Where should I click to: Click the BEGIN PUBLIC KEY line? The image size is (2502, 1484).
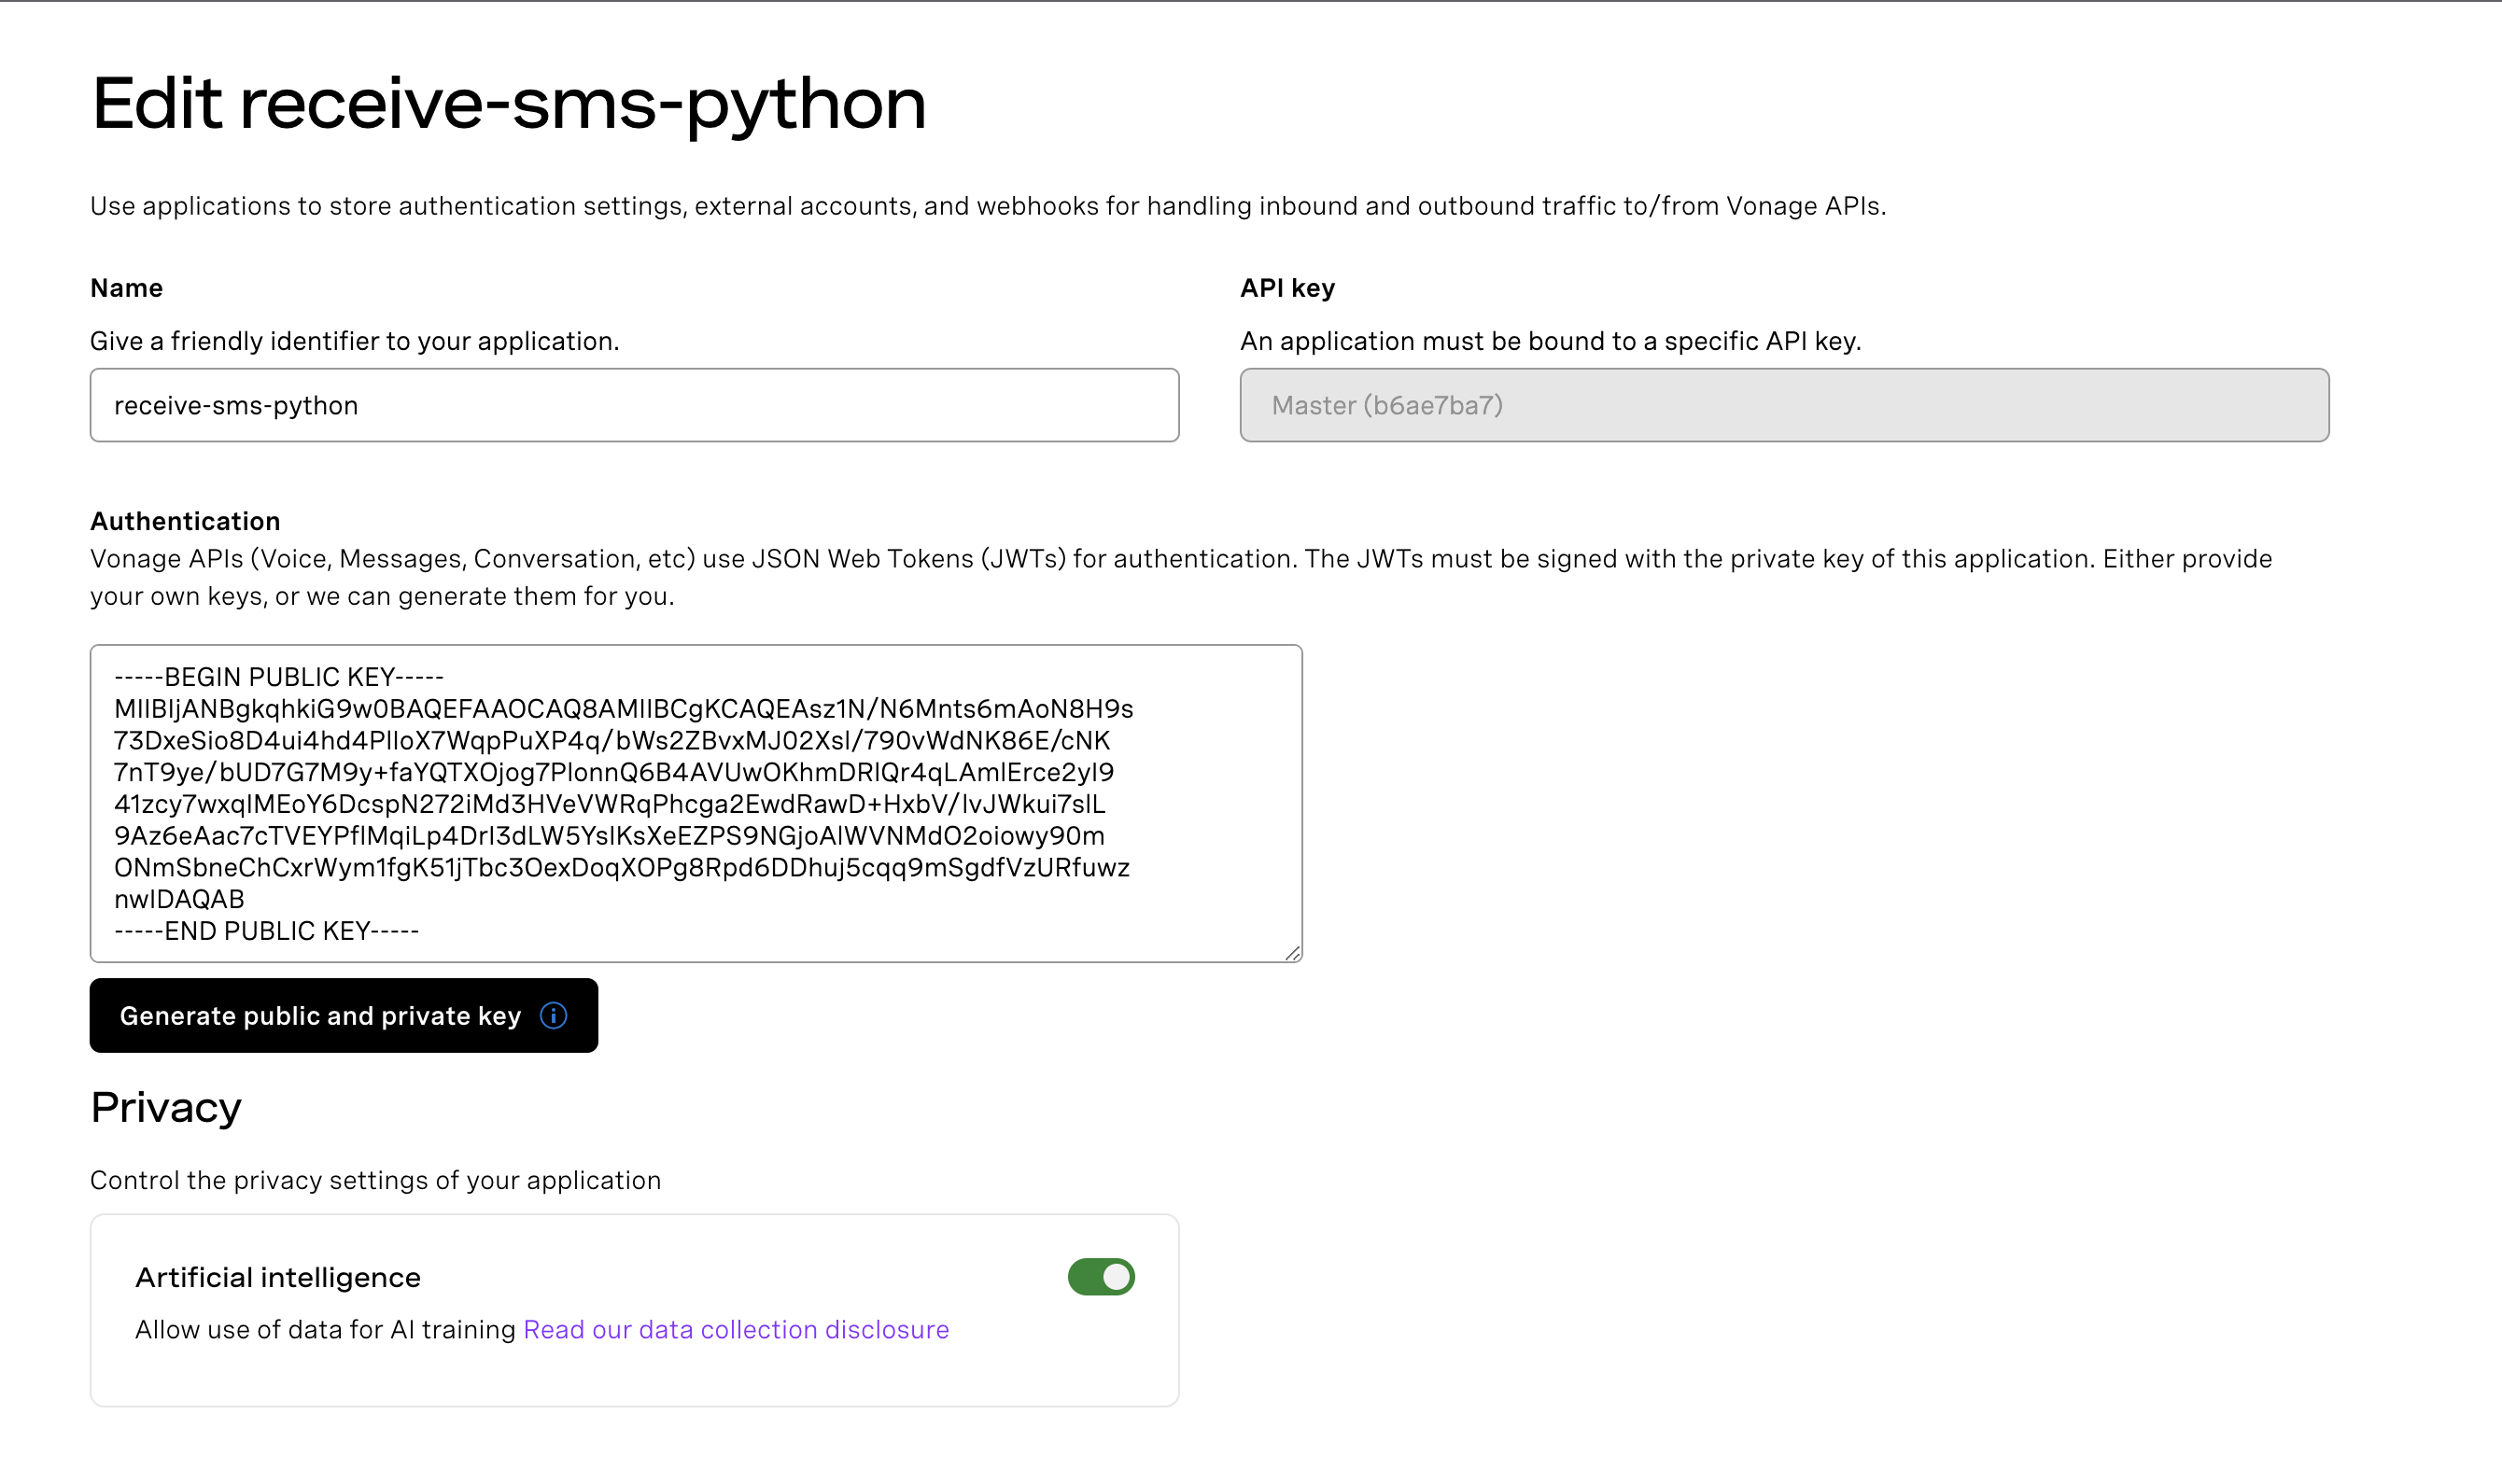279,677
